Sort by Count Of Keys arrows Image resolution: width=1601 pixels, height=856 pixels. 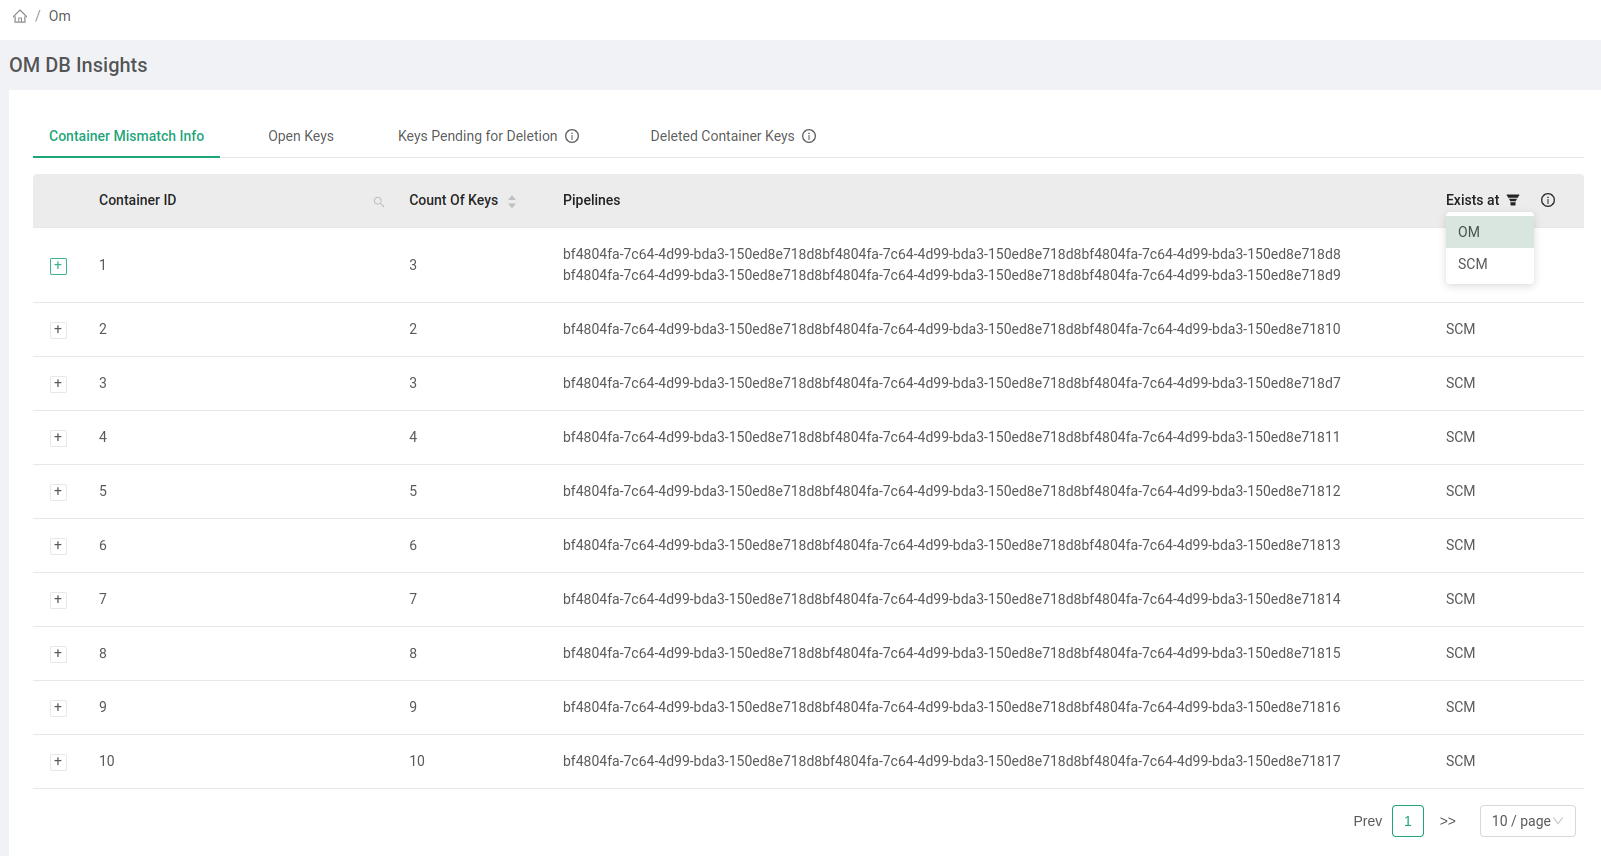512,201
